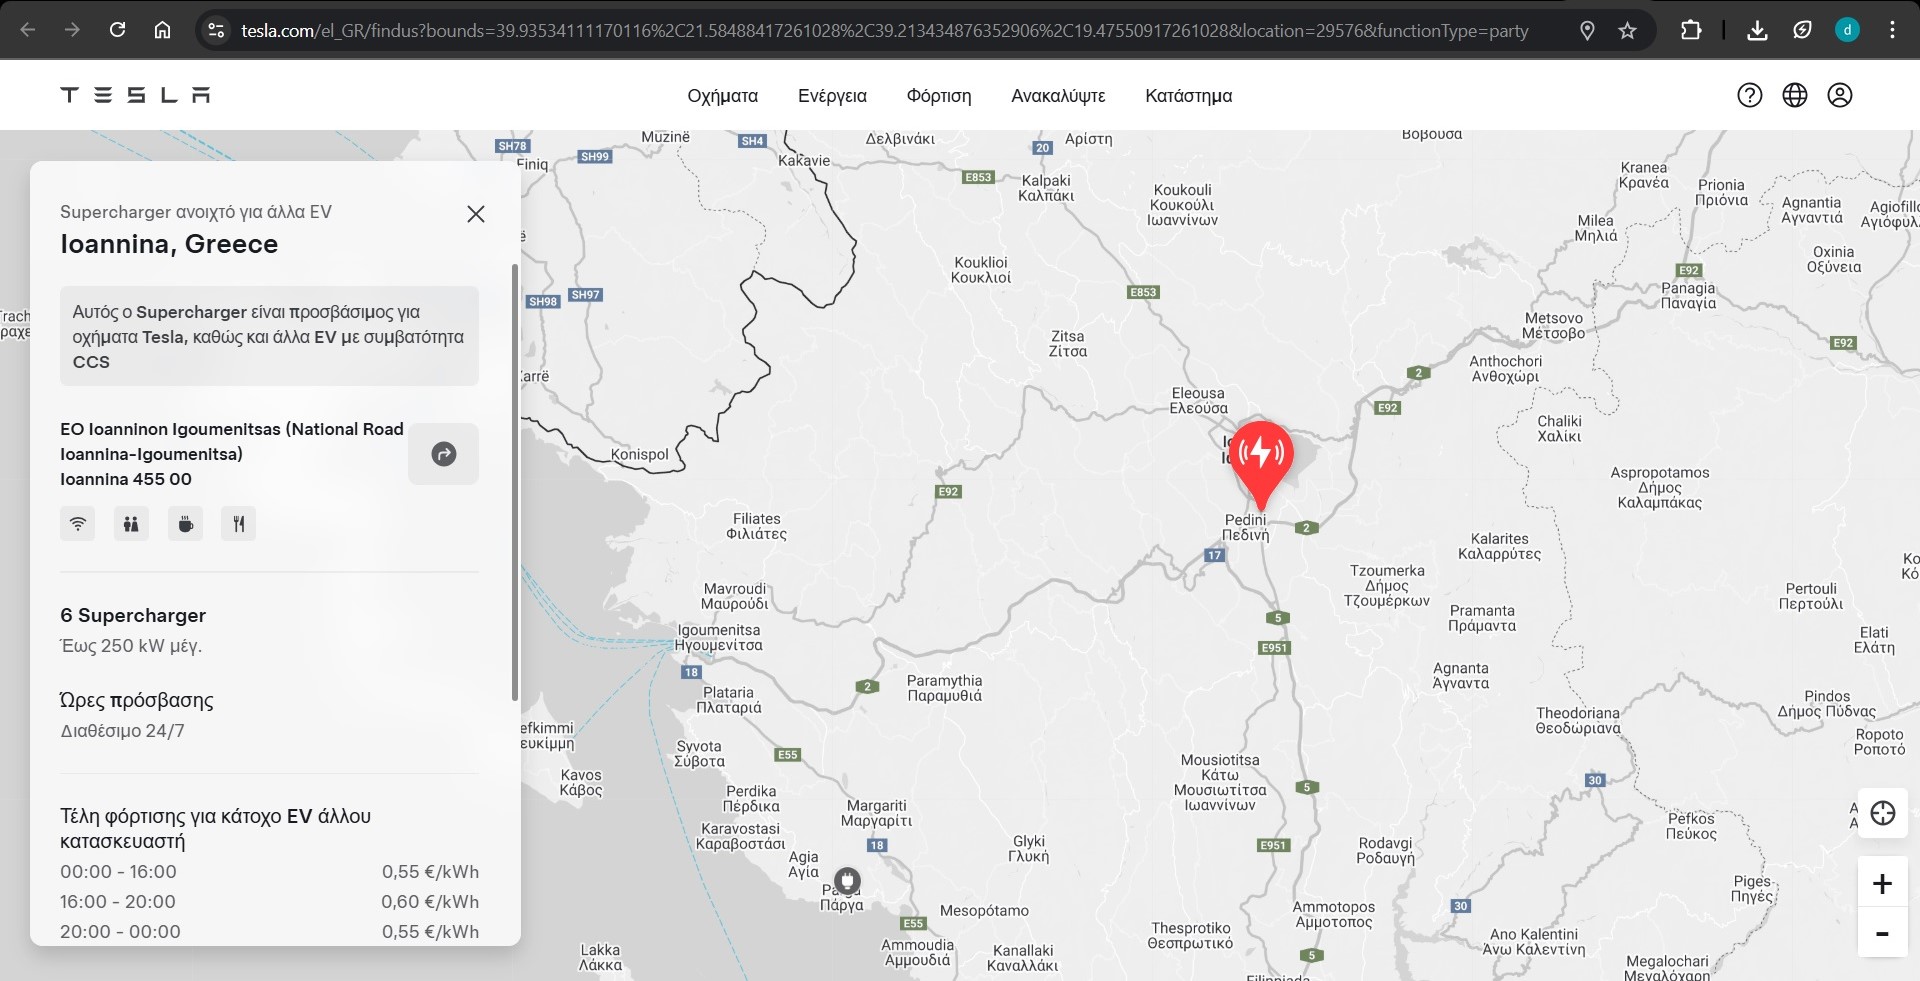
Task: Close the Ioannina Supercharger details panel
Action: point(476,214)
